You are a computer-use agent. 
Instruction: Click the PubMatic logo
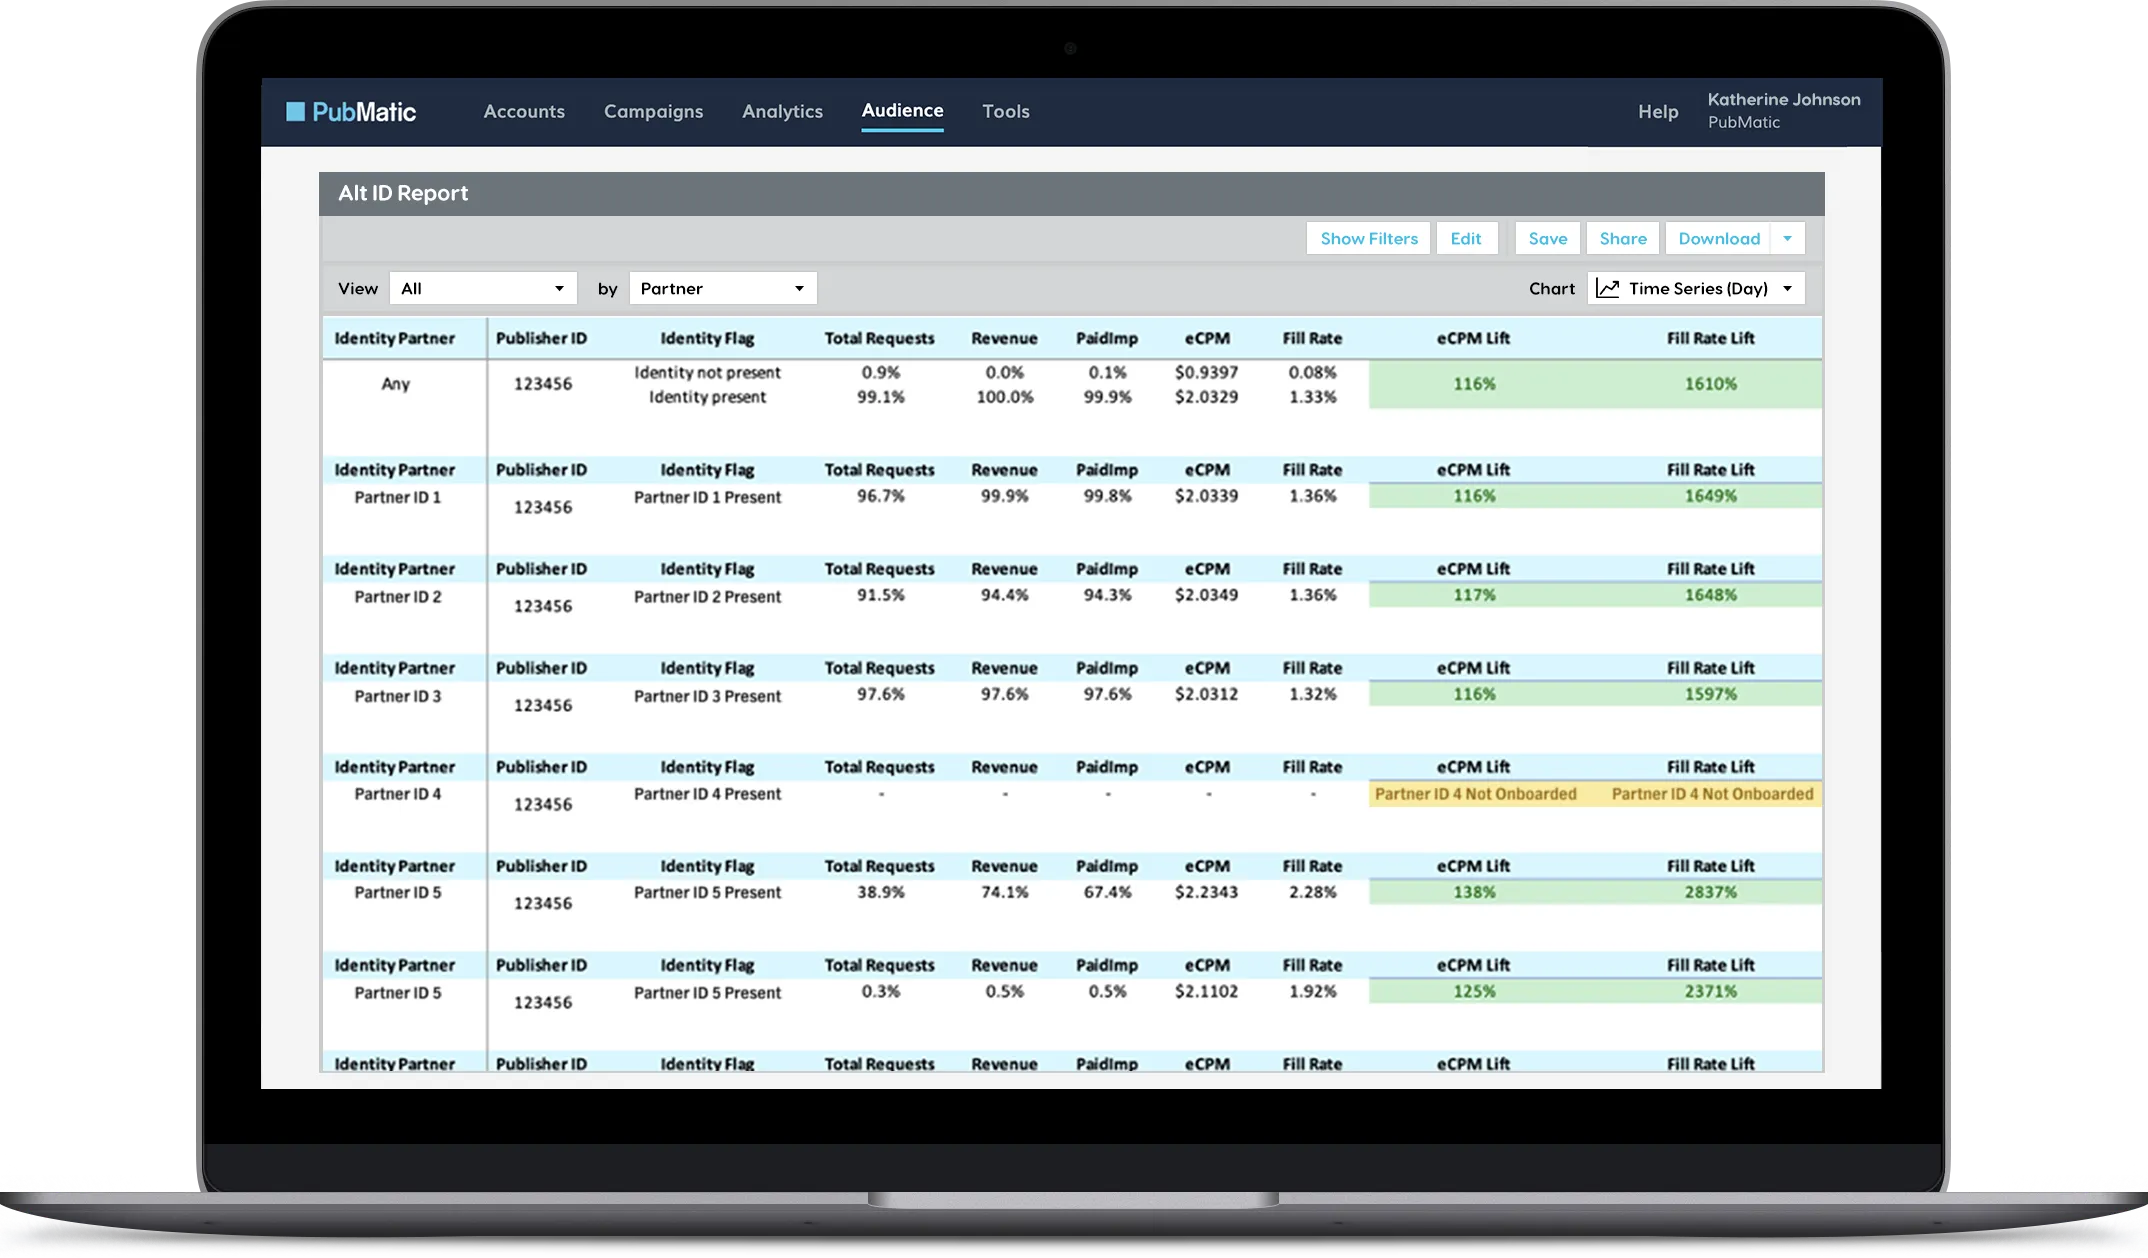click(x=351, y=112)
